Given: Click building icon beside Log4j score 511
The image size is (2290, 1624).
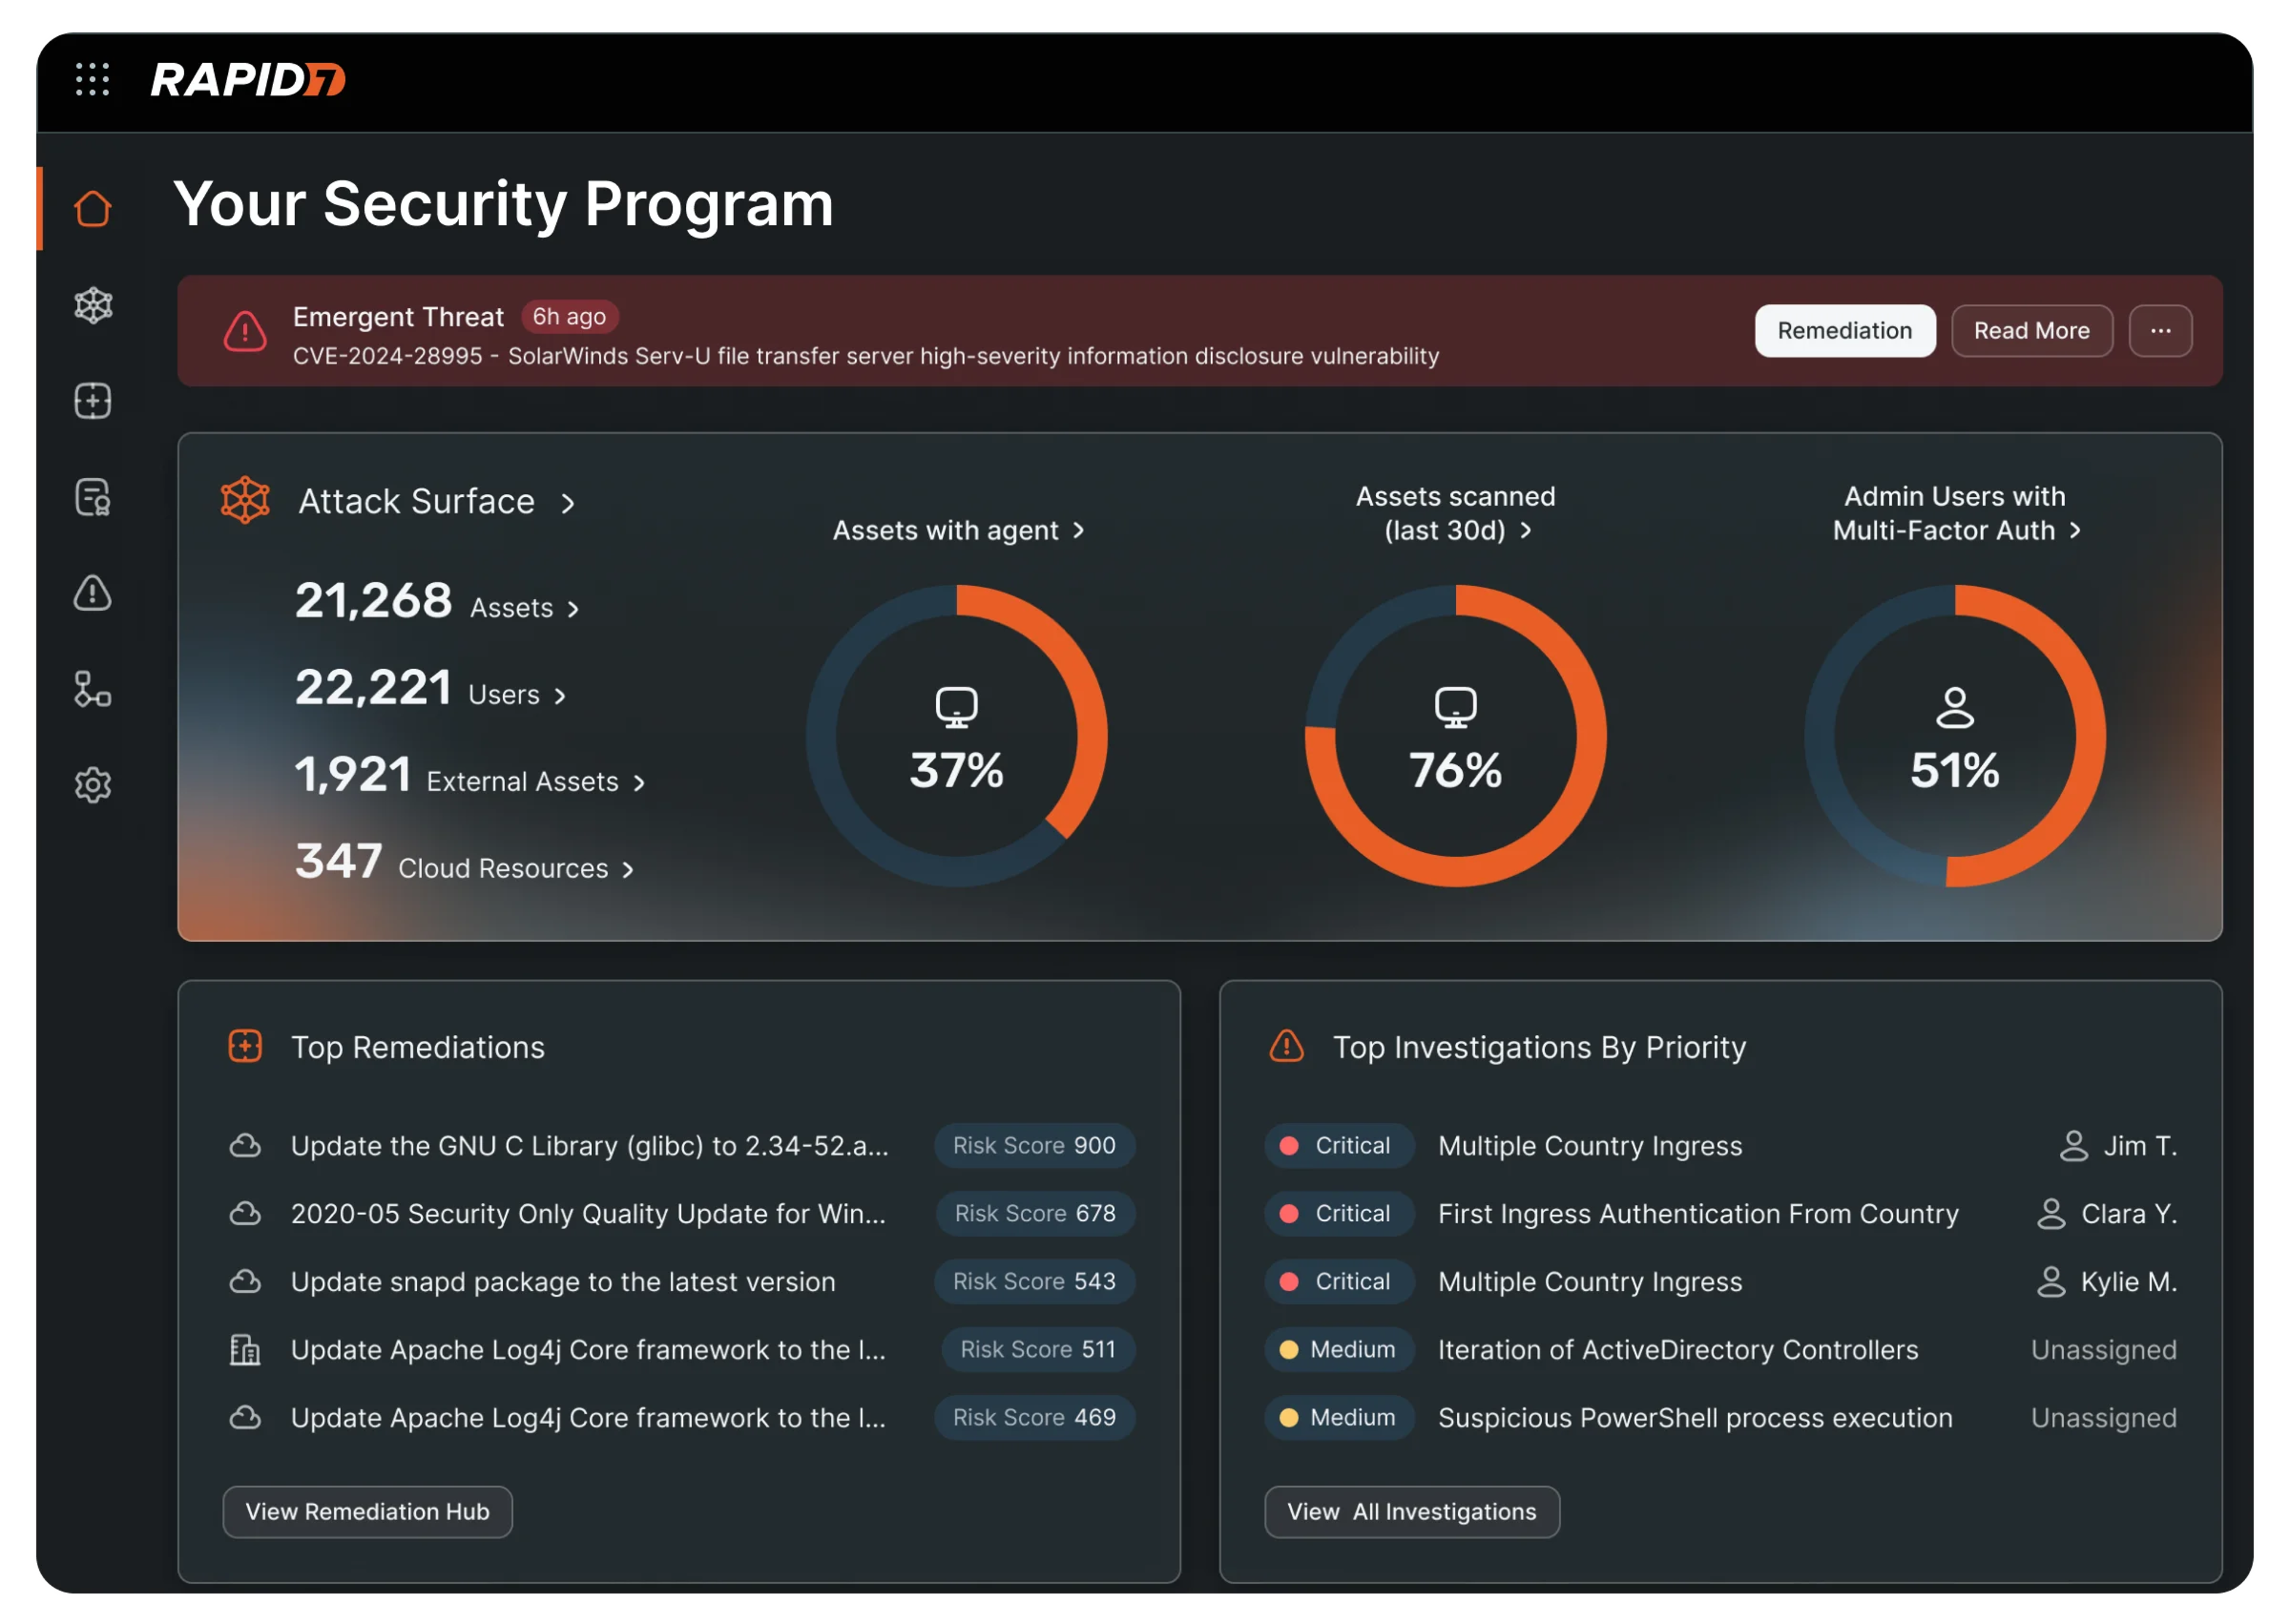Looking at the screenshot, I should (245, 1349).
